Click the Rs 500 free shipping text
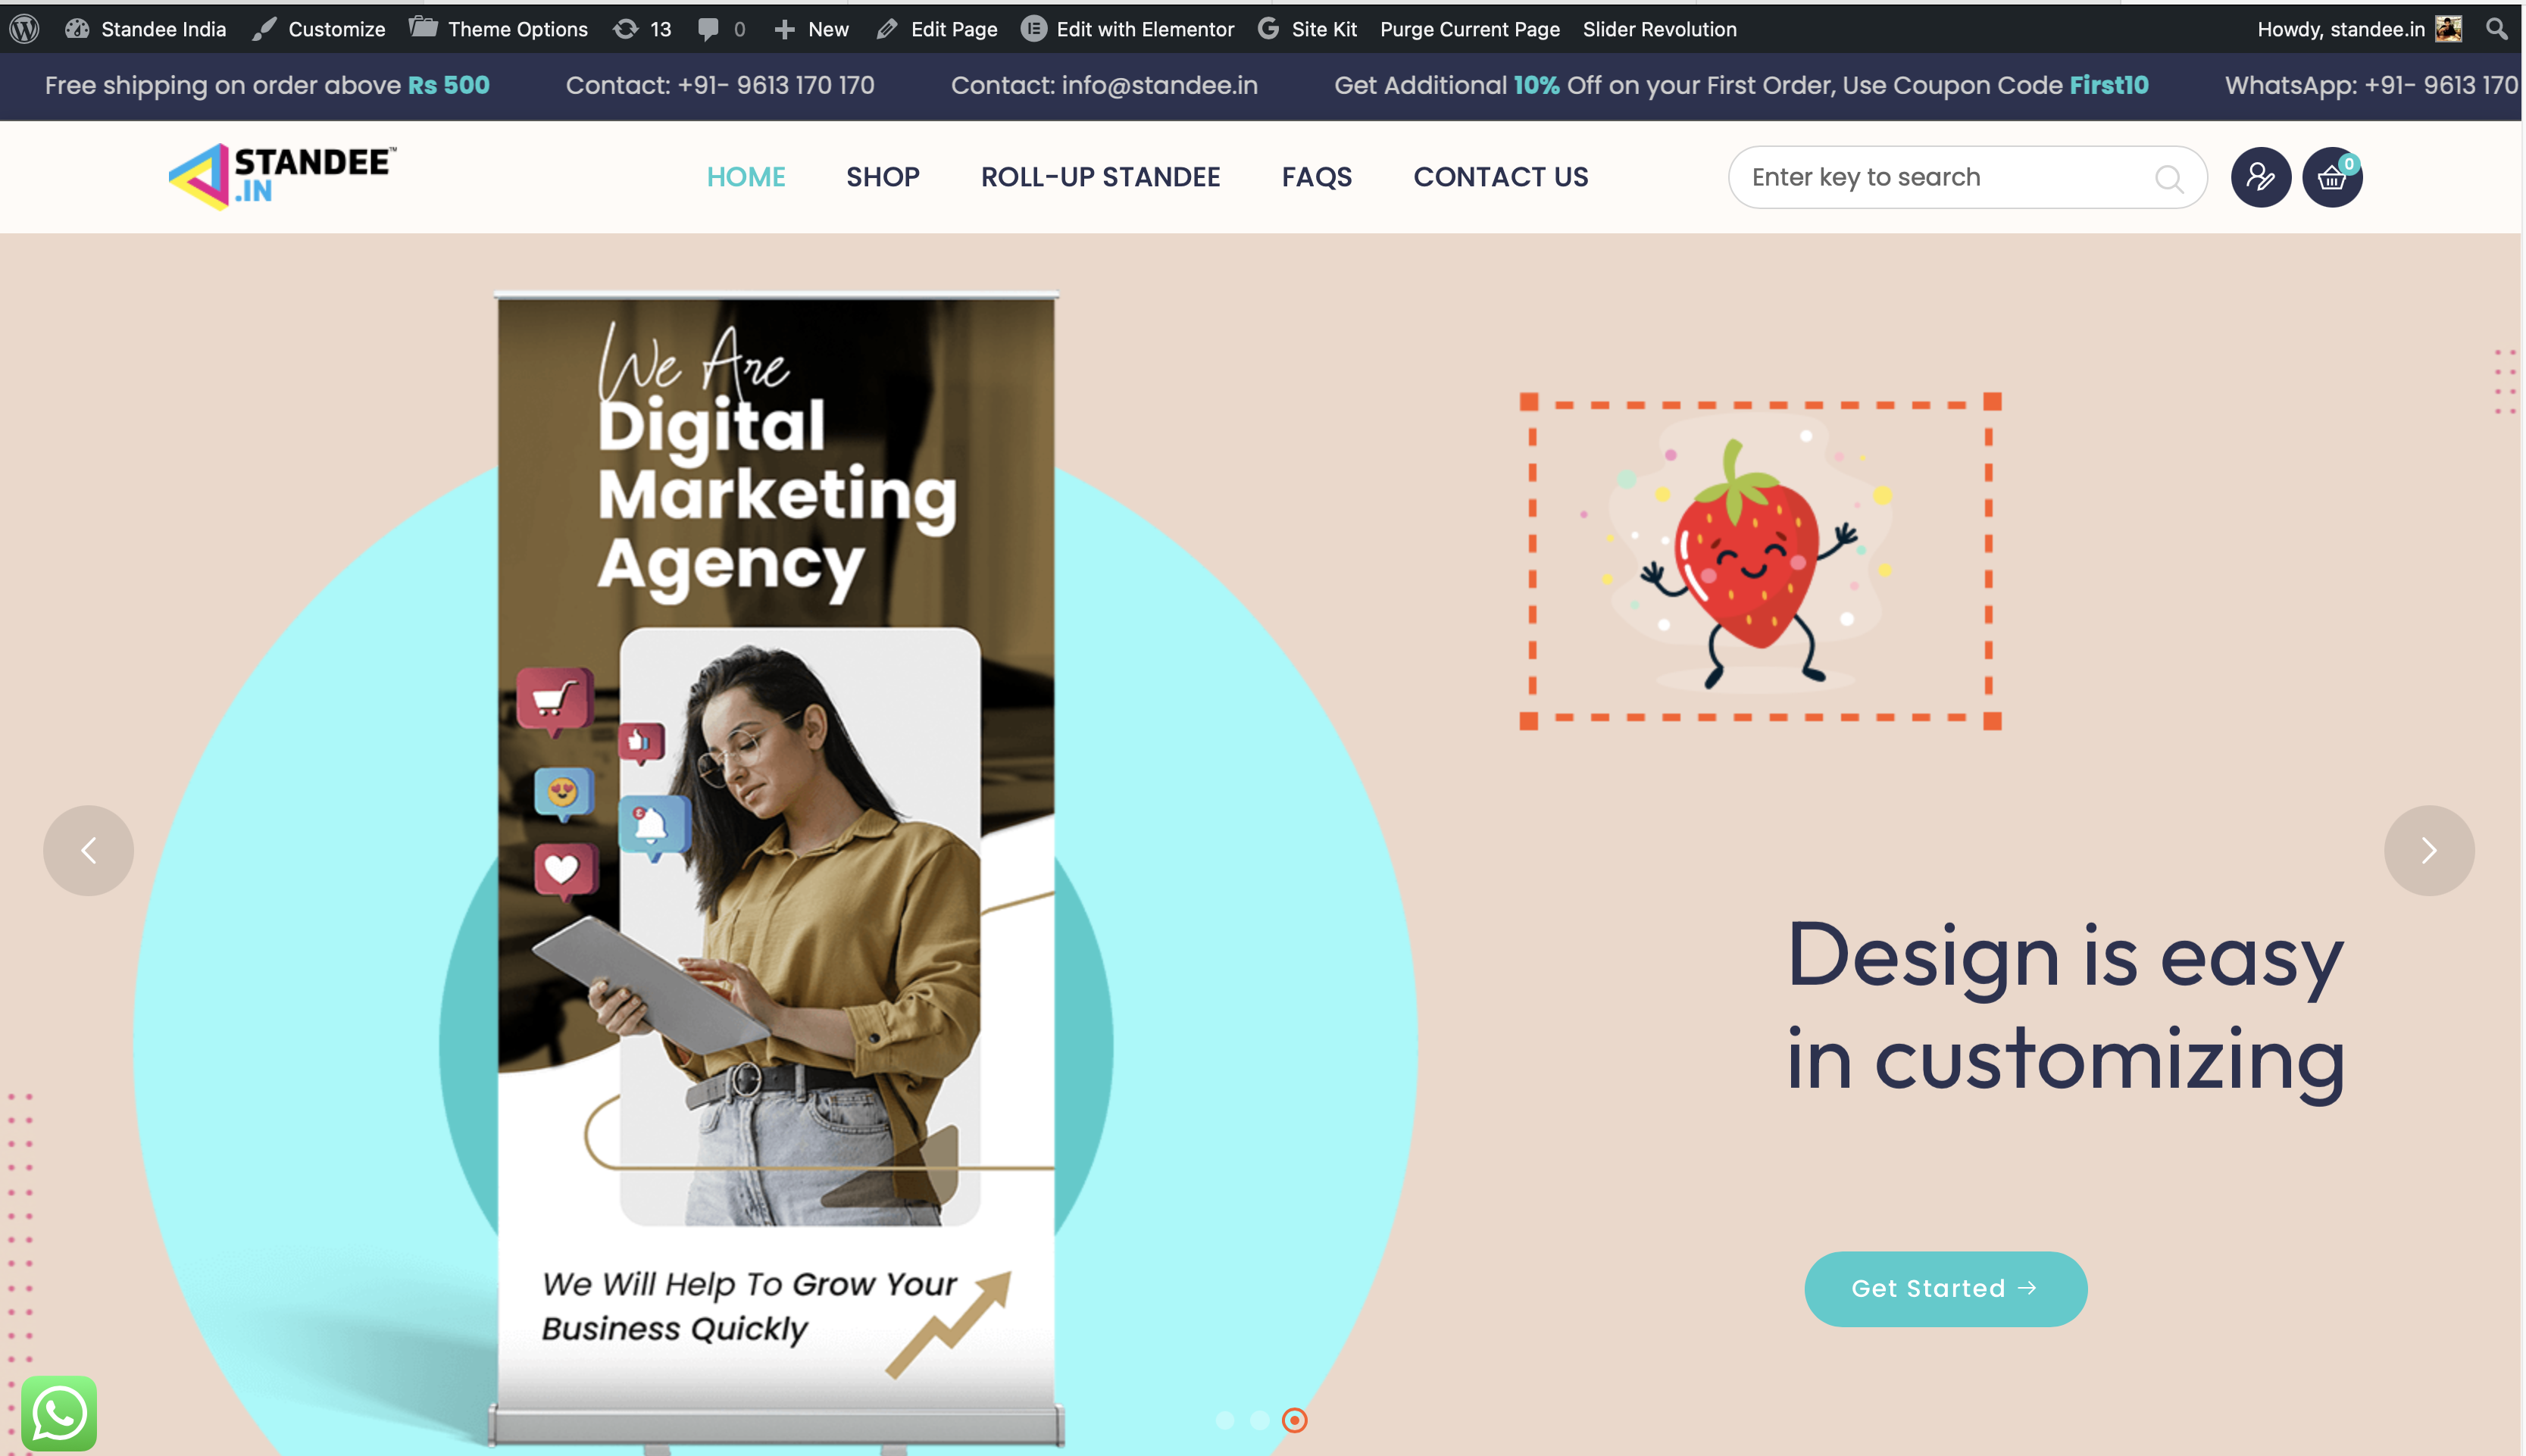The image size is (2526, 1456). (449, 85)
